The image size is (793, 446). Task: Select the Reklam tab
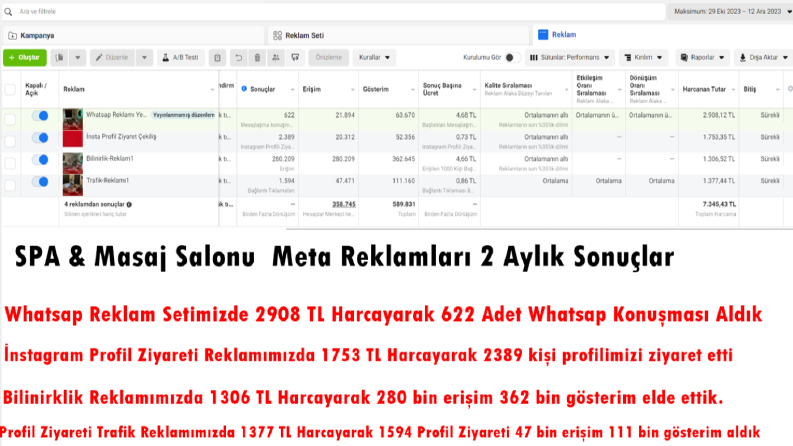[663, 34]
